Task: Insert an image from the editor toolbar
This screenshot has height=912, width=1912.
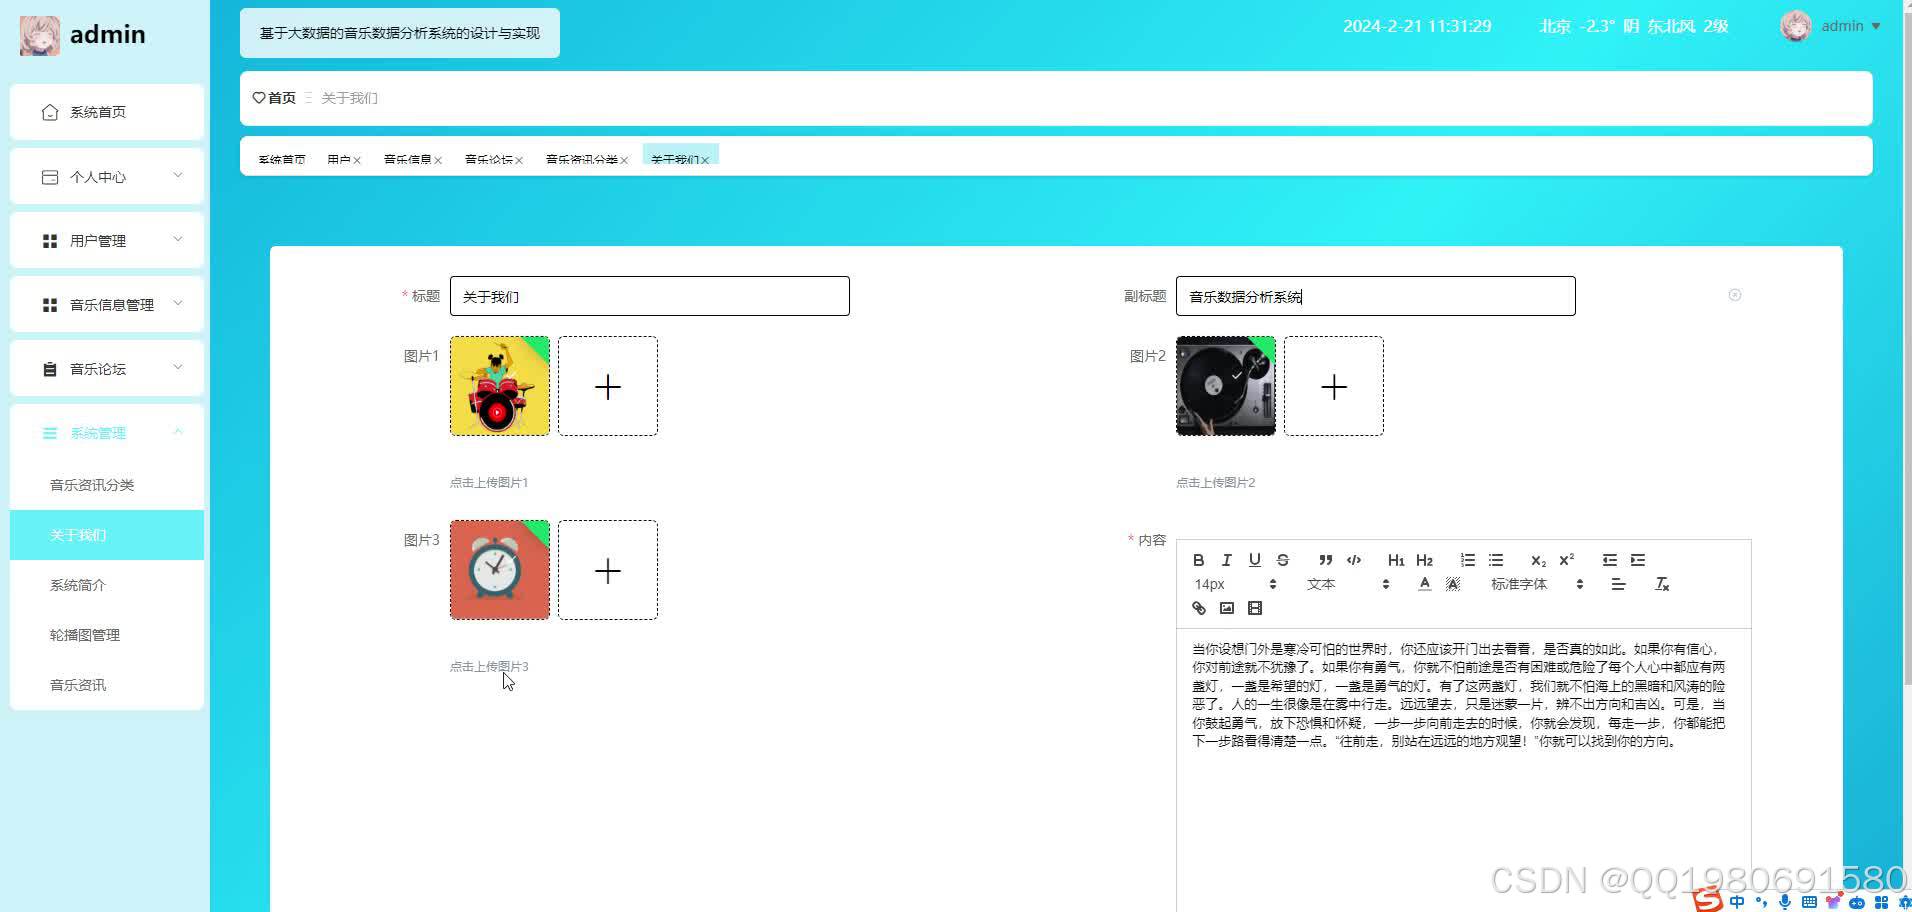Action: click(1227, 608)
